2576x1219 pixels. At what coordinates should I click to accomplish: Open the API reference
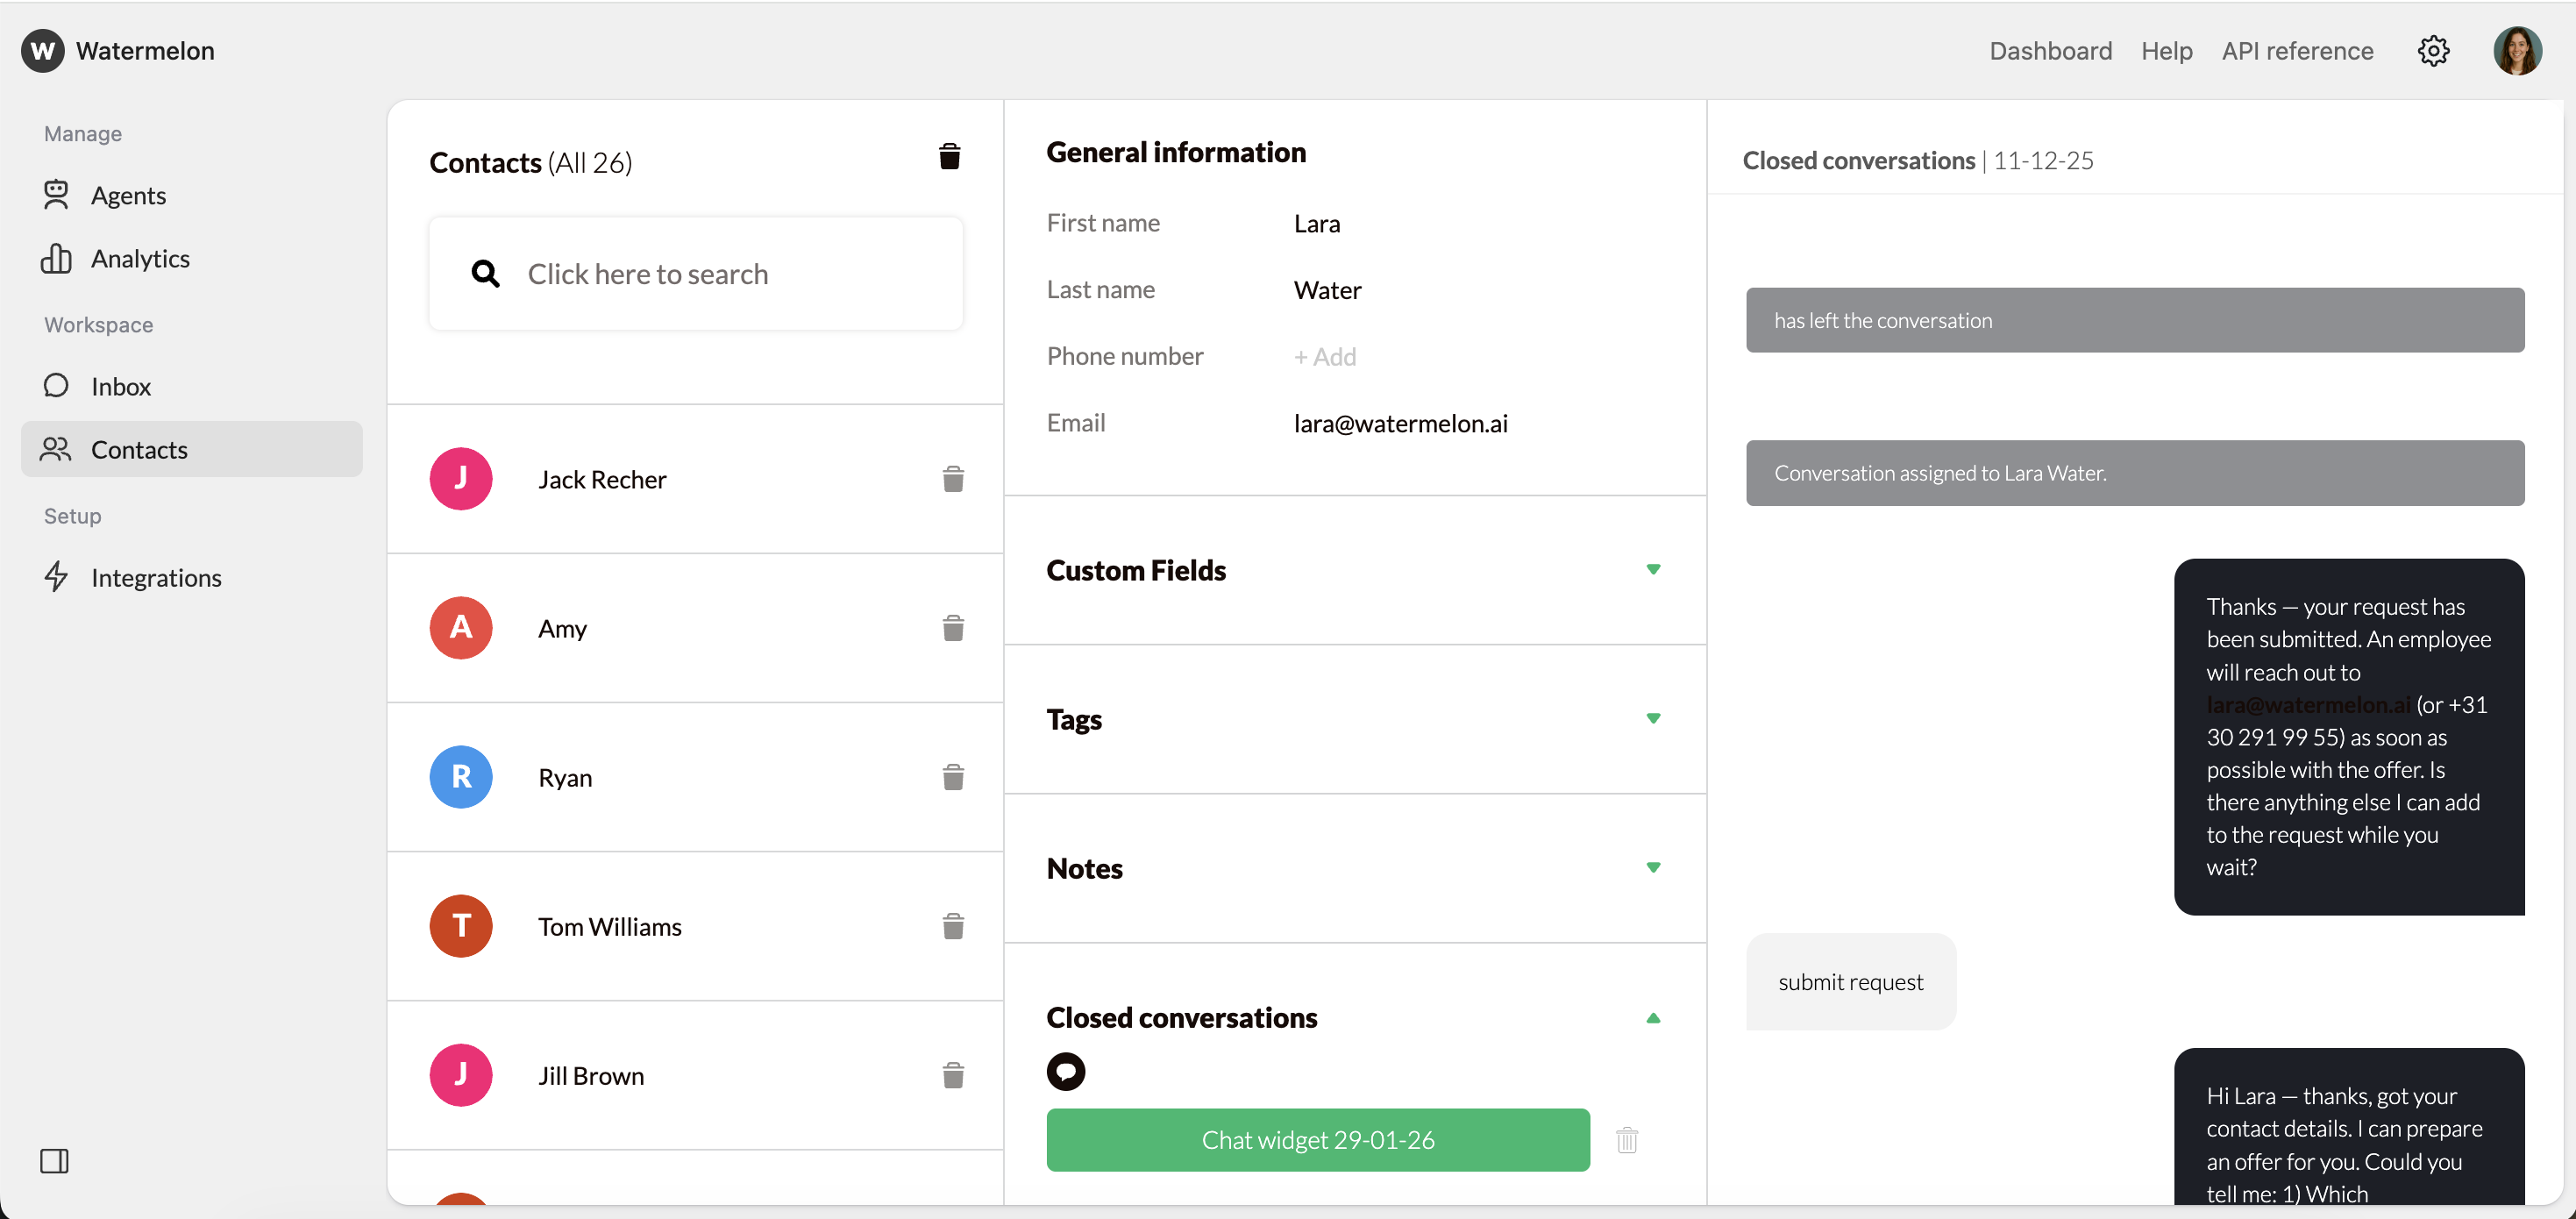coord(2297,50)
